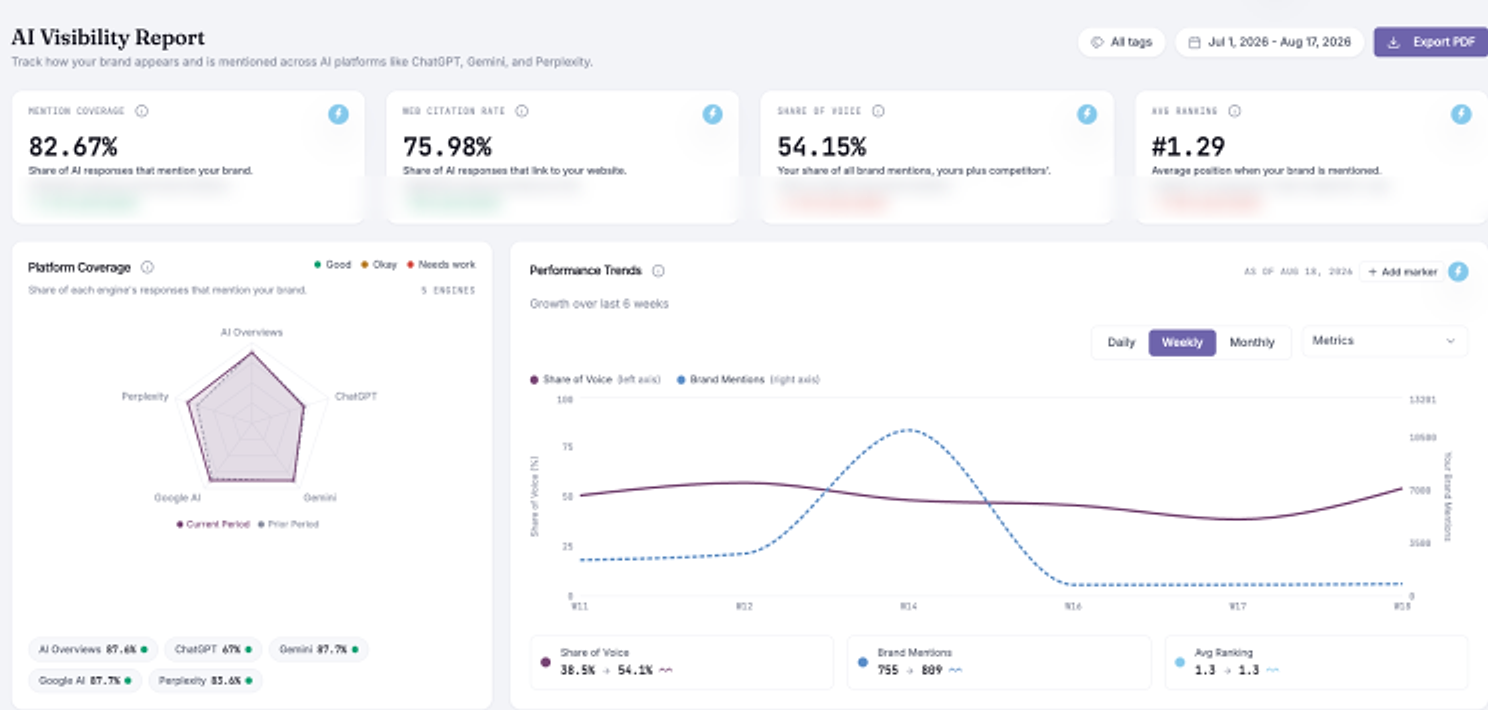Click the Google AI axis label on radar
Viewport: 1488px width, 710px height.
point(178,497)
